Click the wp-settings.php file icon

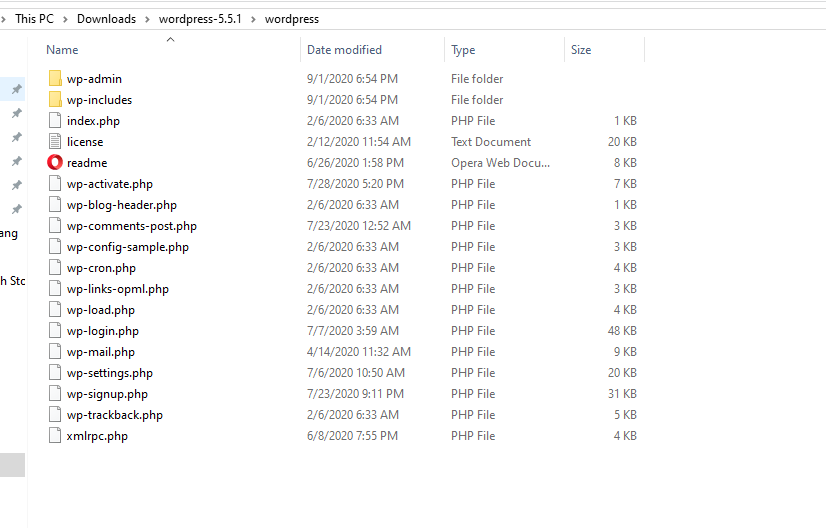point(55,373)
